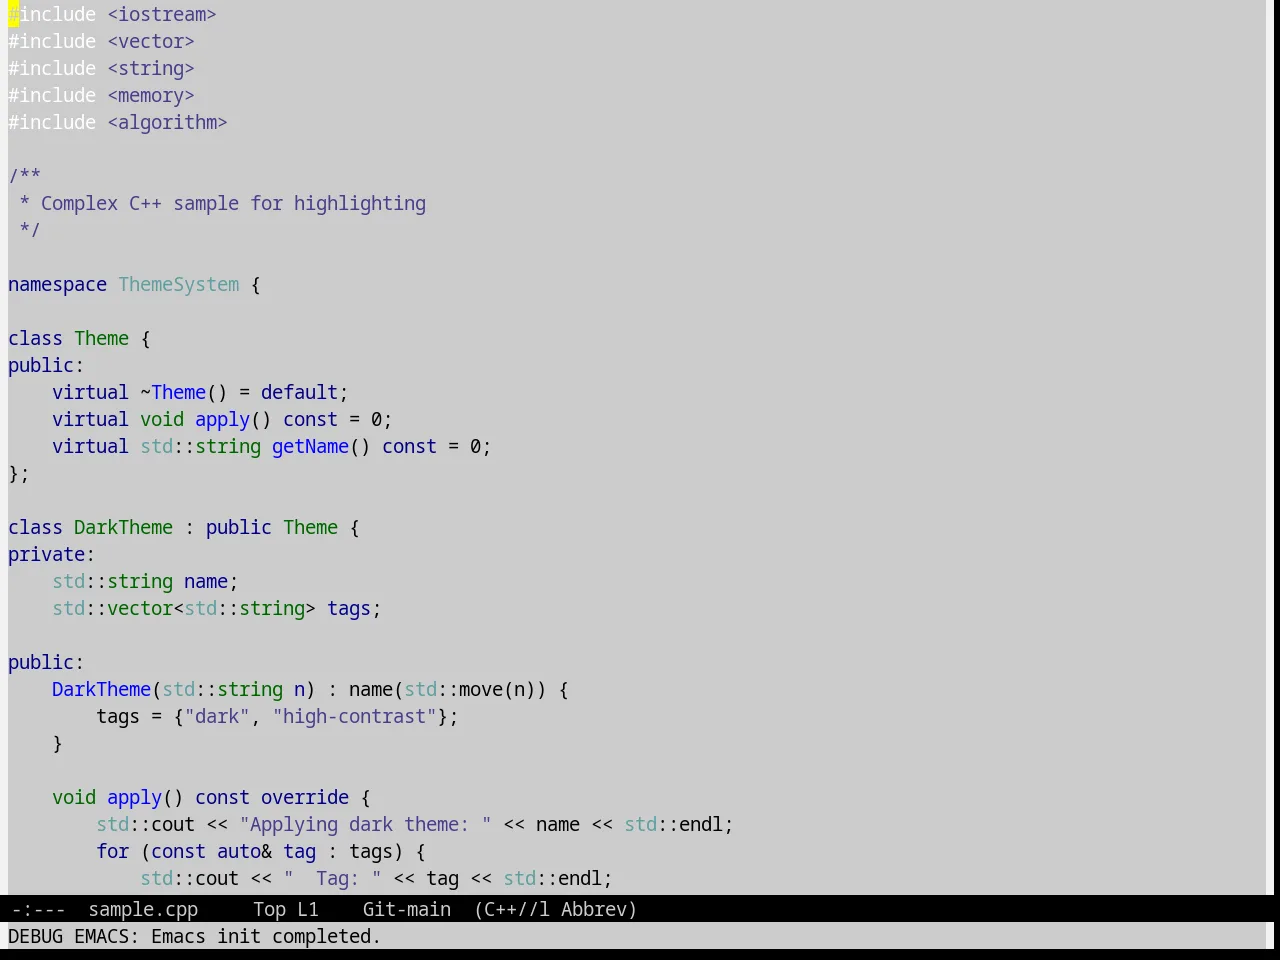
Task: Click 'default' keyword in destructor line
Action: pos(299,392)
